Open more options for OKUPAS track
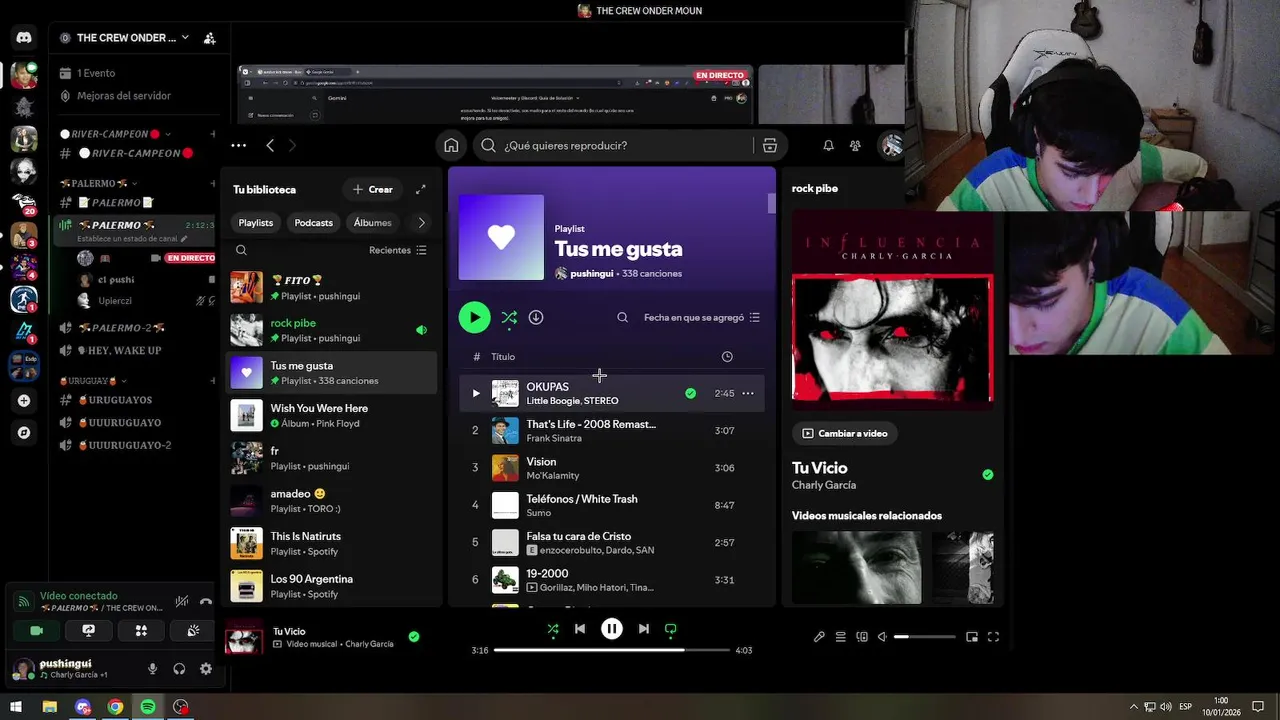 coord(747,393)
